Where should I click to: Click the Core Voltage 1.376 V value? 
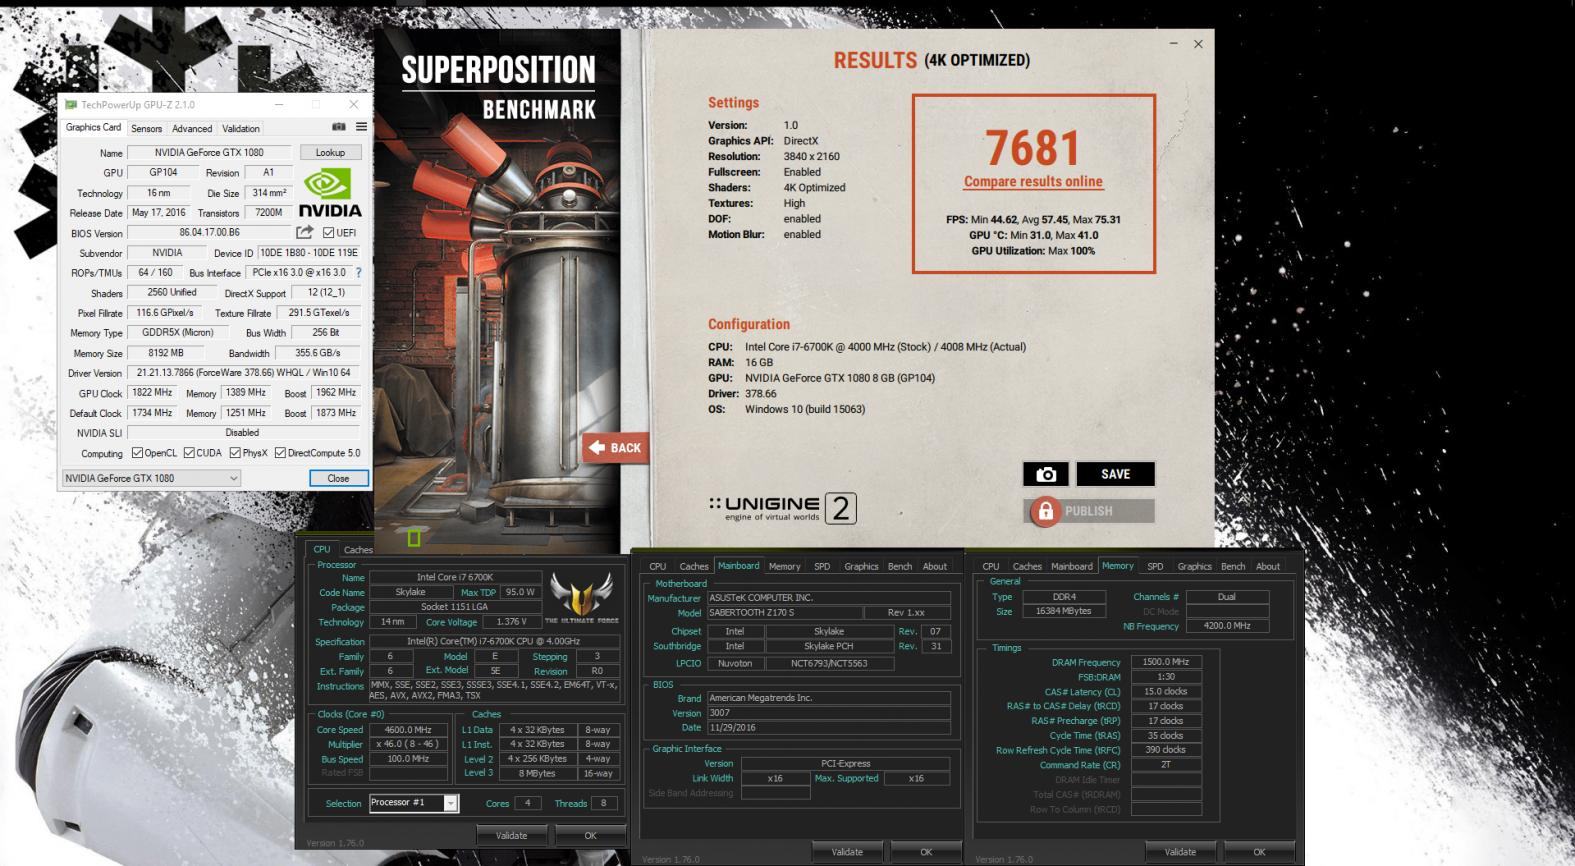click(x=511, y=622)
